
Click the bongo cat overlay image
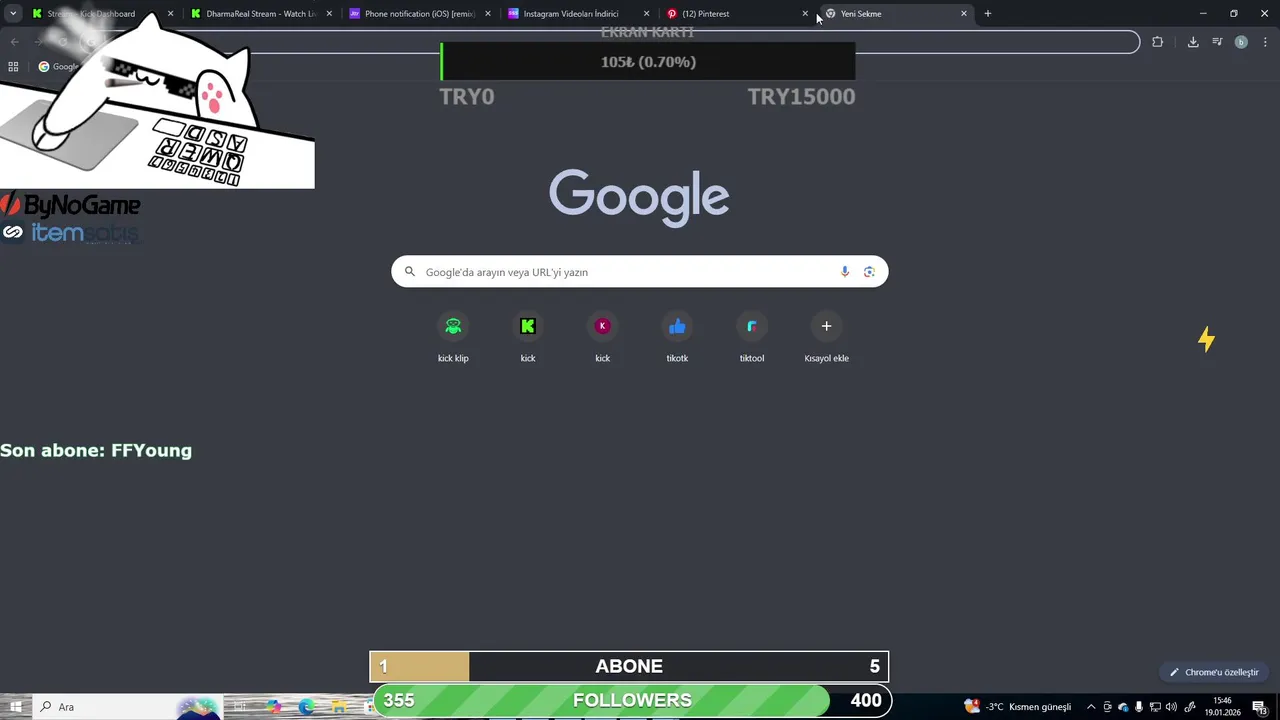tap(157, 100)
